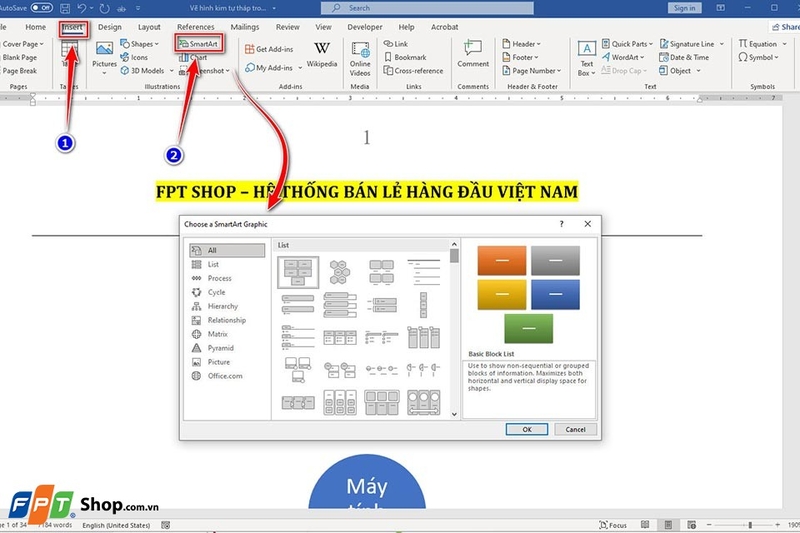
Task: Click the Share button
Action: click(x=785, y=27)
